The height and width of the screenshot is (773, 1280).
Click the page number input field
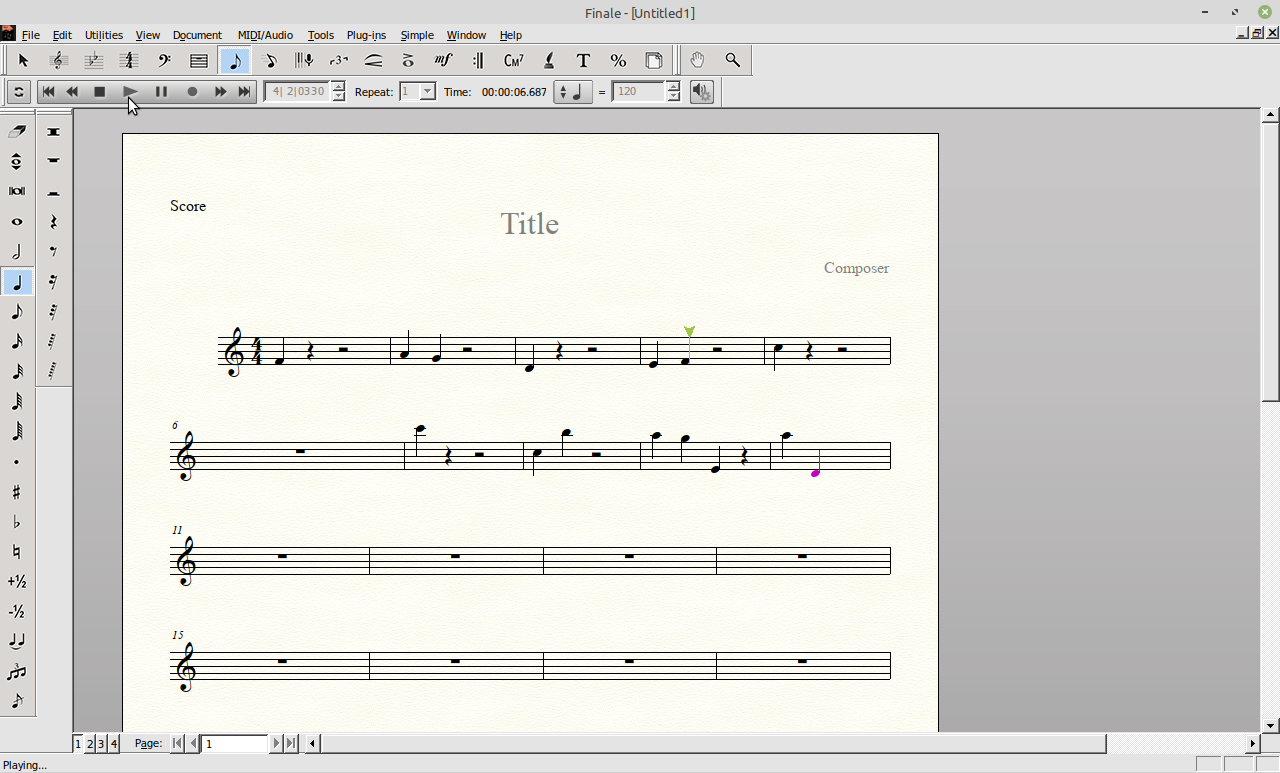coord(235,743)
